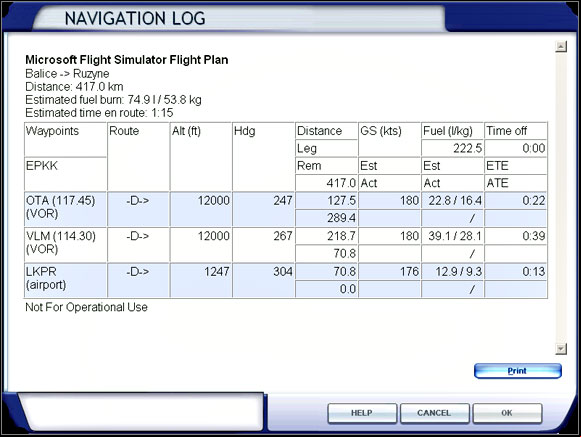
Task: Select the EPKK waypoint cell
Action: 66,174
